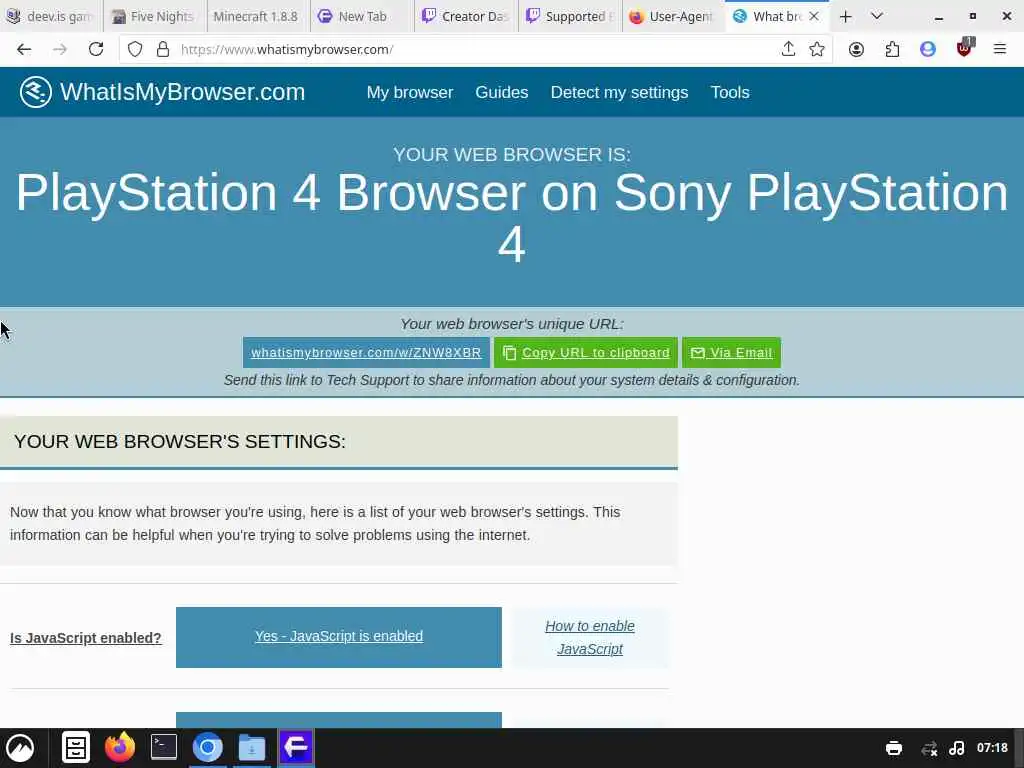Image resolution: width=1024 pixels, height=768 pixels.
Task: Show site security padlock information
Action: click(163, 50)
